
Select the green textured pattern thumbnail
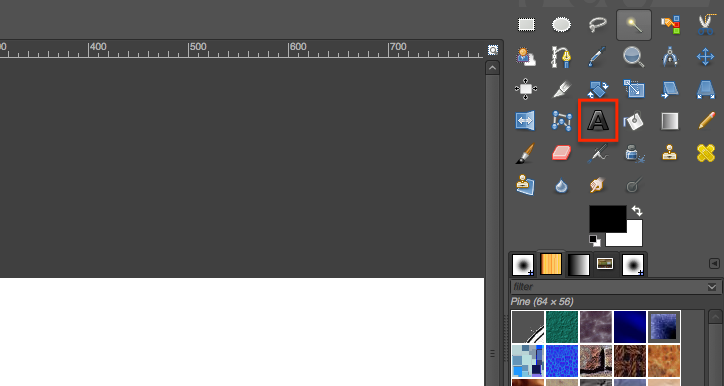coord(562,327)
